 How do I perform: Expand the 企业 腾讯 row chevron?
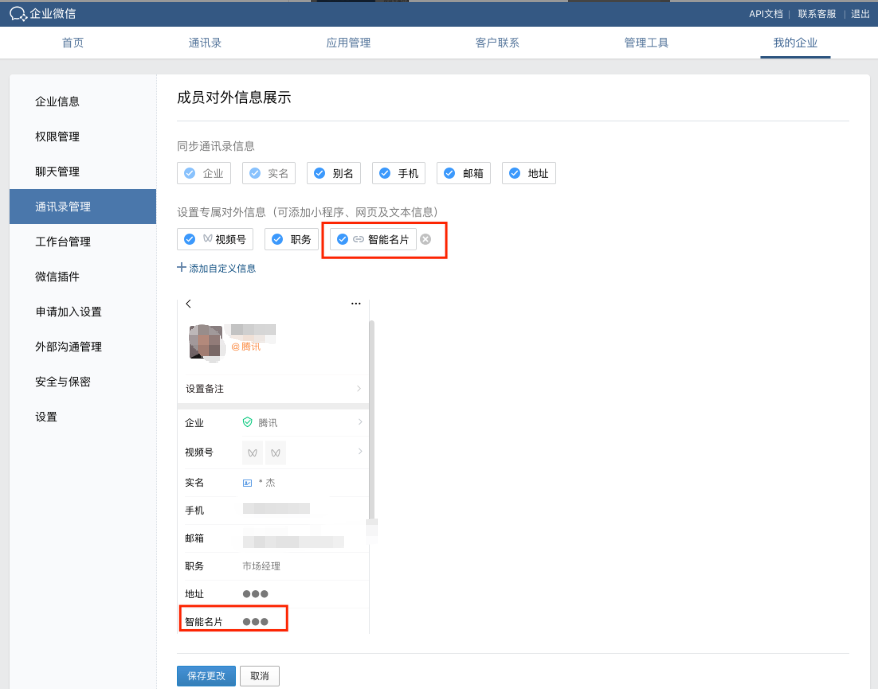click(360, 422)
